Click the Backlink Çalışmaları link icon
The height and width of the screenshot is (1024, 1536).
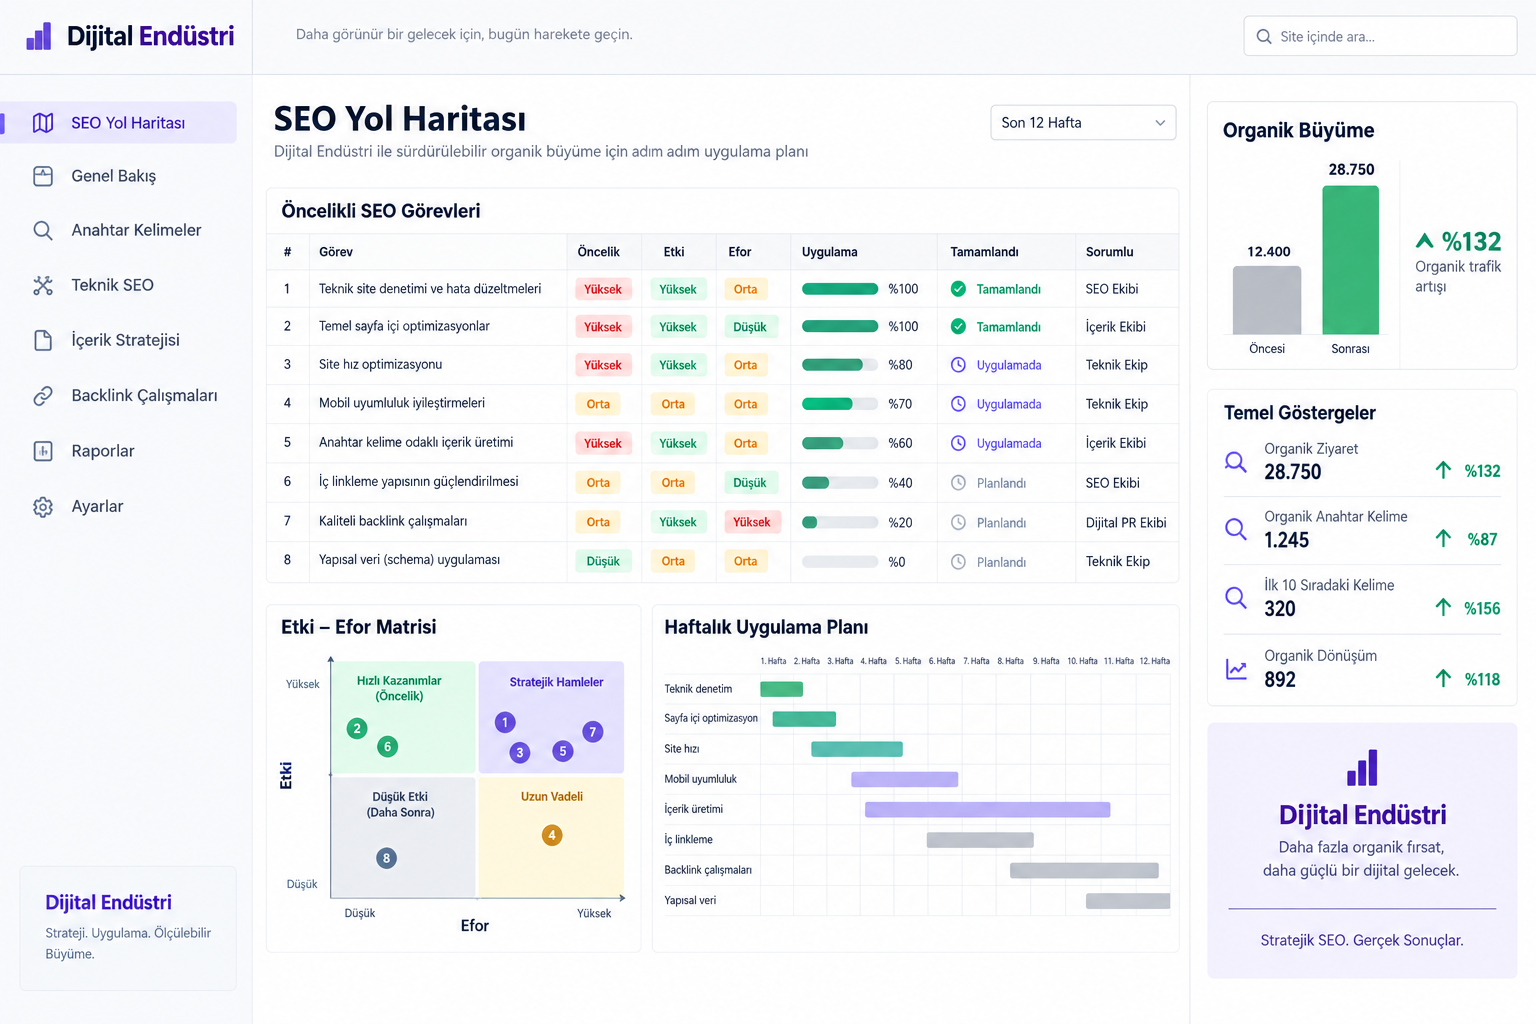coord(43,396)
